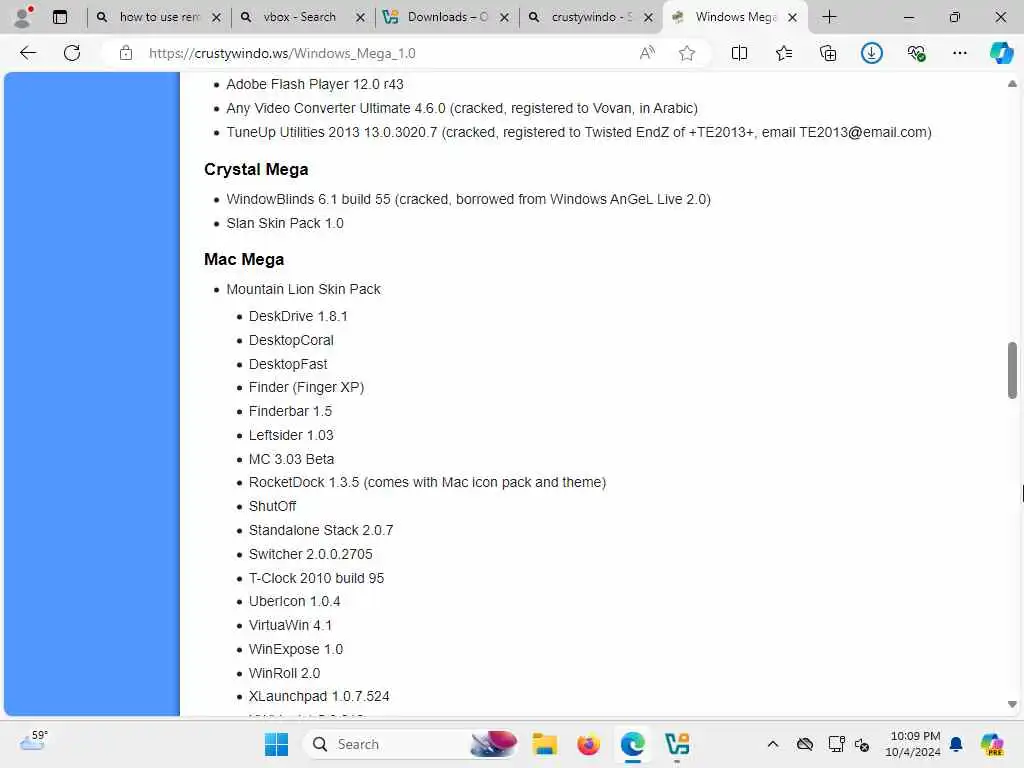Open VirtualBox taskbar icon
This screenshot has height=768, width=1024.
click(x=677, y=744)
